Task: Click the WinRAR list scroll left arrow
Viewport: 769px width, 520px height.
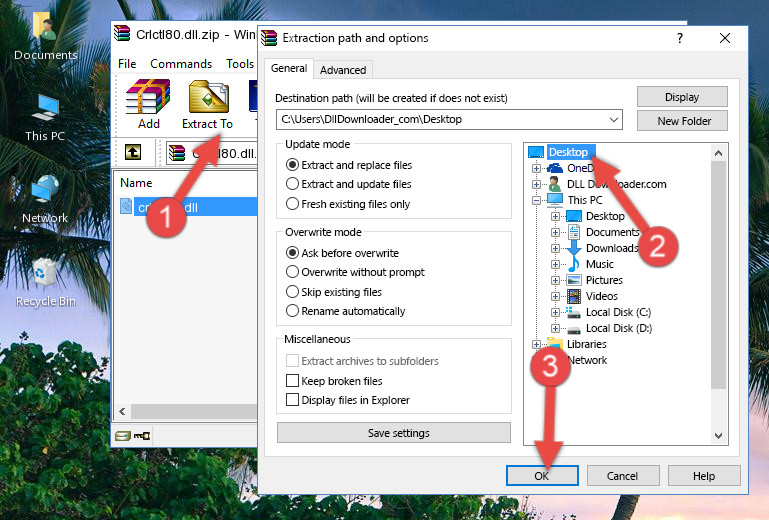Action: click(123, 411)
